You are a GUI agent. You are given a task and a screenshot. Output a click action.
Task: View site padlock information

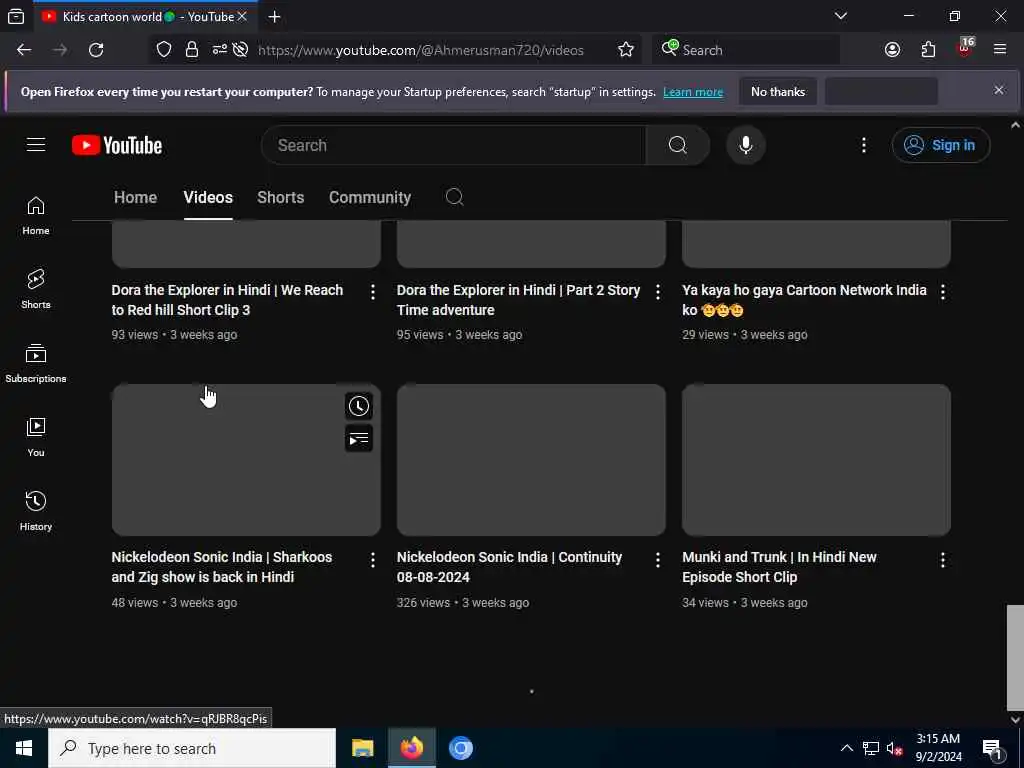coord(192,50)
